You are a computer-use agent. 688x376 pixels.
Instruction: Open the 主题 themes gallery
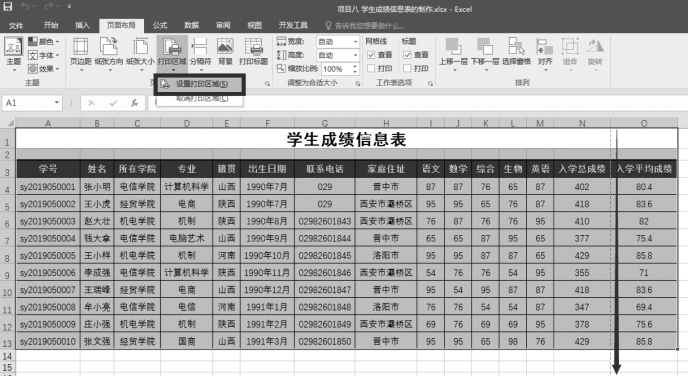14,54
